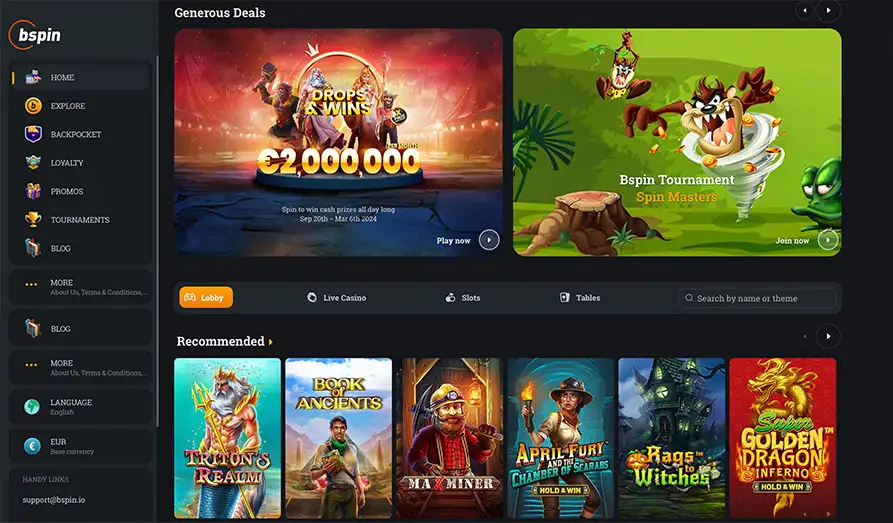Viewport: 893px width, 523px height.
Task: Open Promos gift box icon
Action: pyautogui.click(x=33, y=191)
